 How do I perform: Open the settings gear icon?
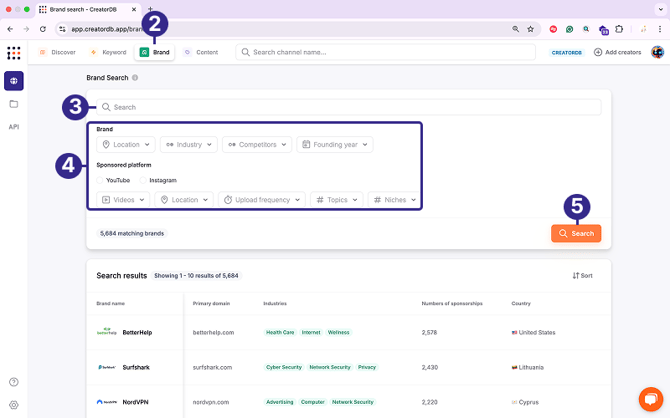[14, 405]
